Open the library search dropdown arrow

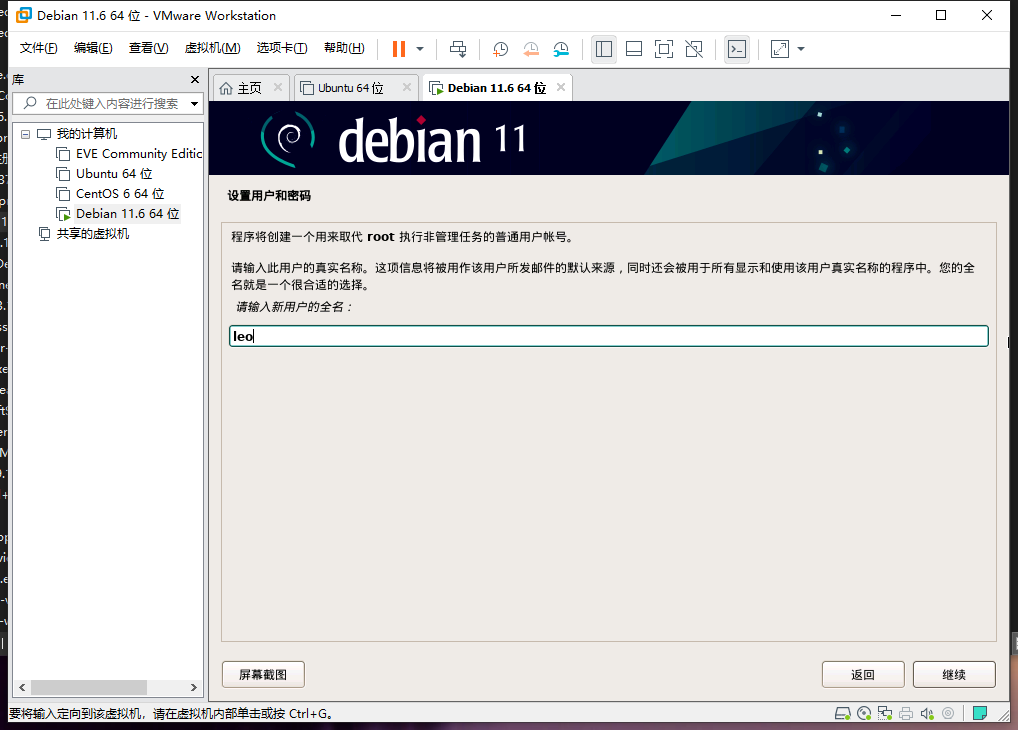(x=194, y=104)
